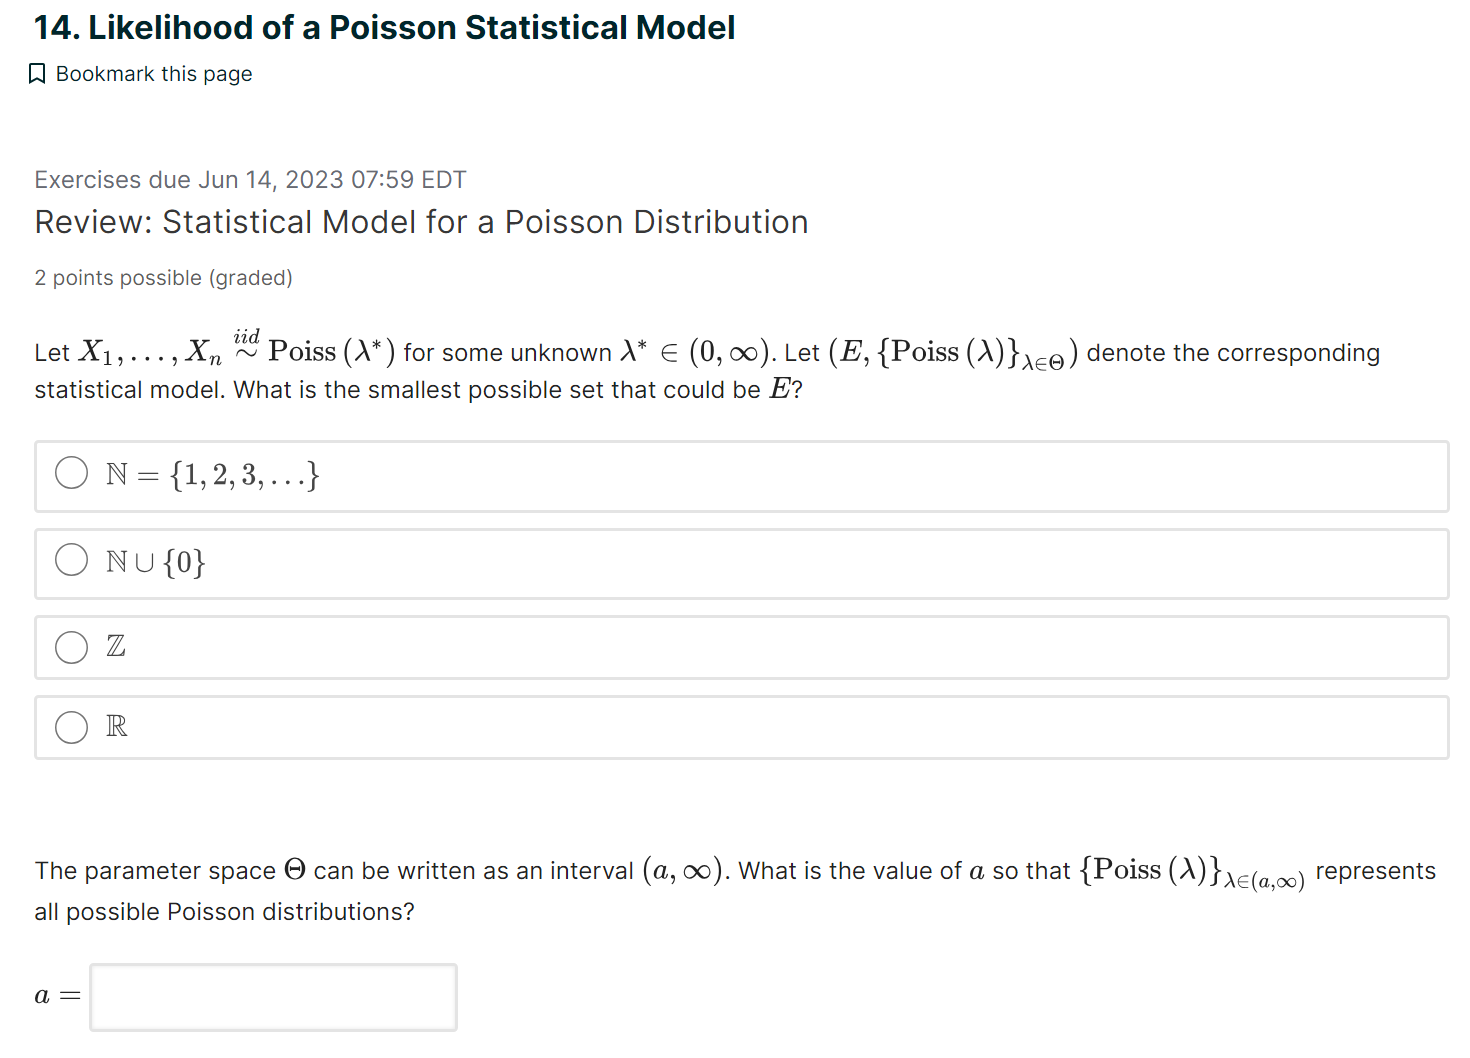Viewport: 1470px width, 1058px height.
Task: Click the a = label beside input box
Action: (x=54, y=994)
